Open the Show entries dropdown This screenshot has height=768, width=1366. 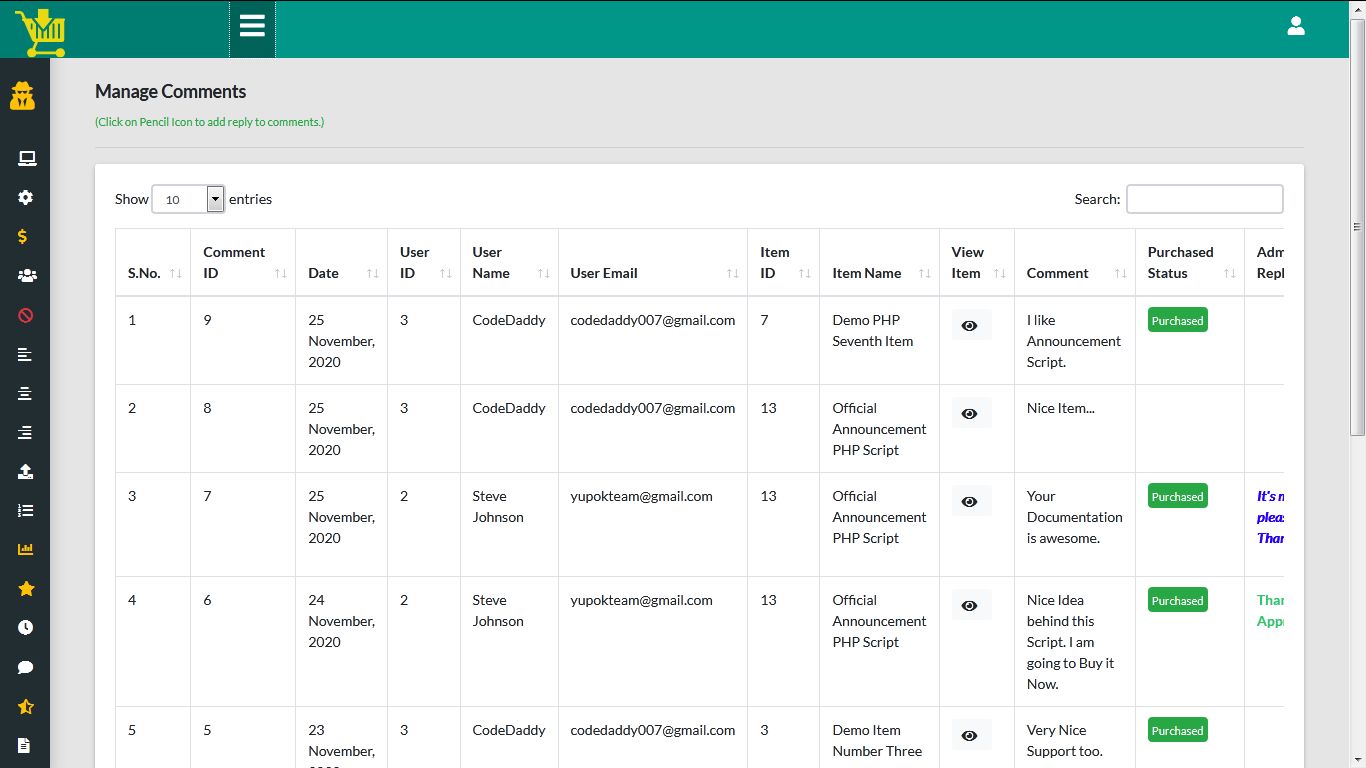pyautogui.click(x=214, y=199)
